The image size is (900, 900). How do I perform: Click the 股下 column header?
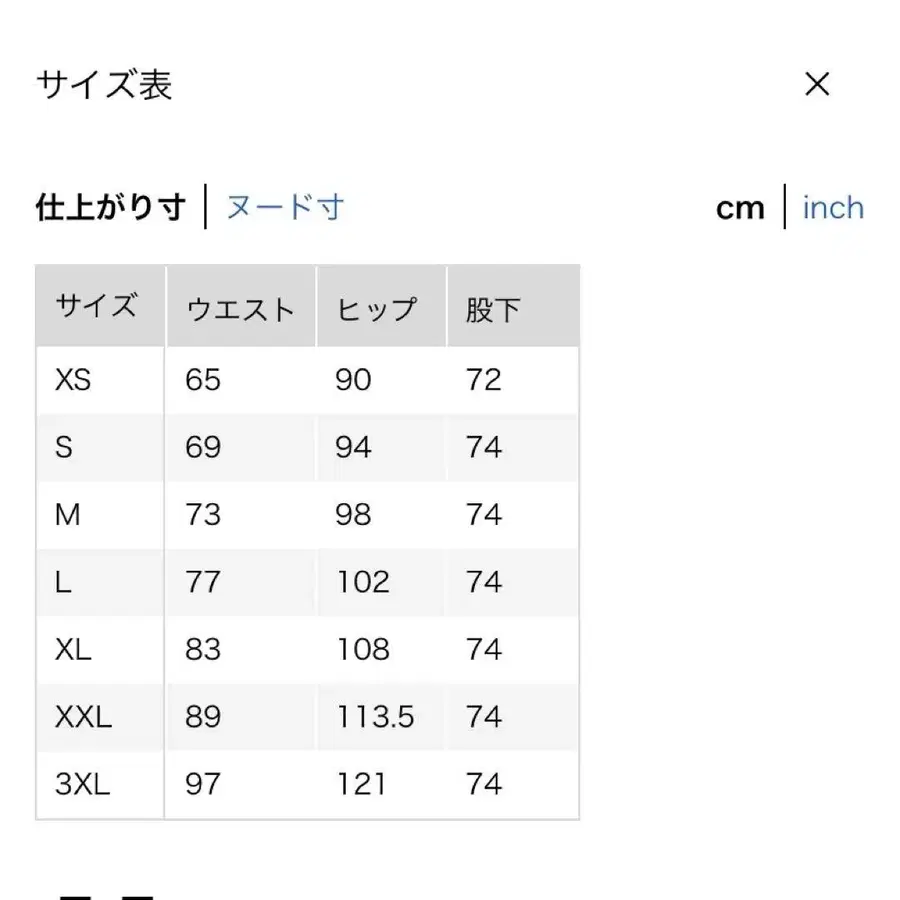click(493, 308)
